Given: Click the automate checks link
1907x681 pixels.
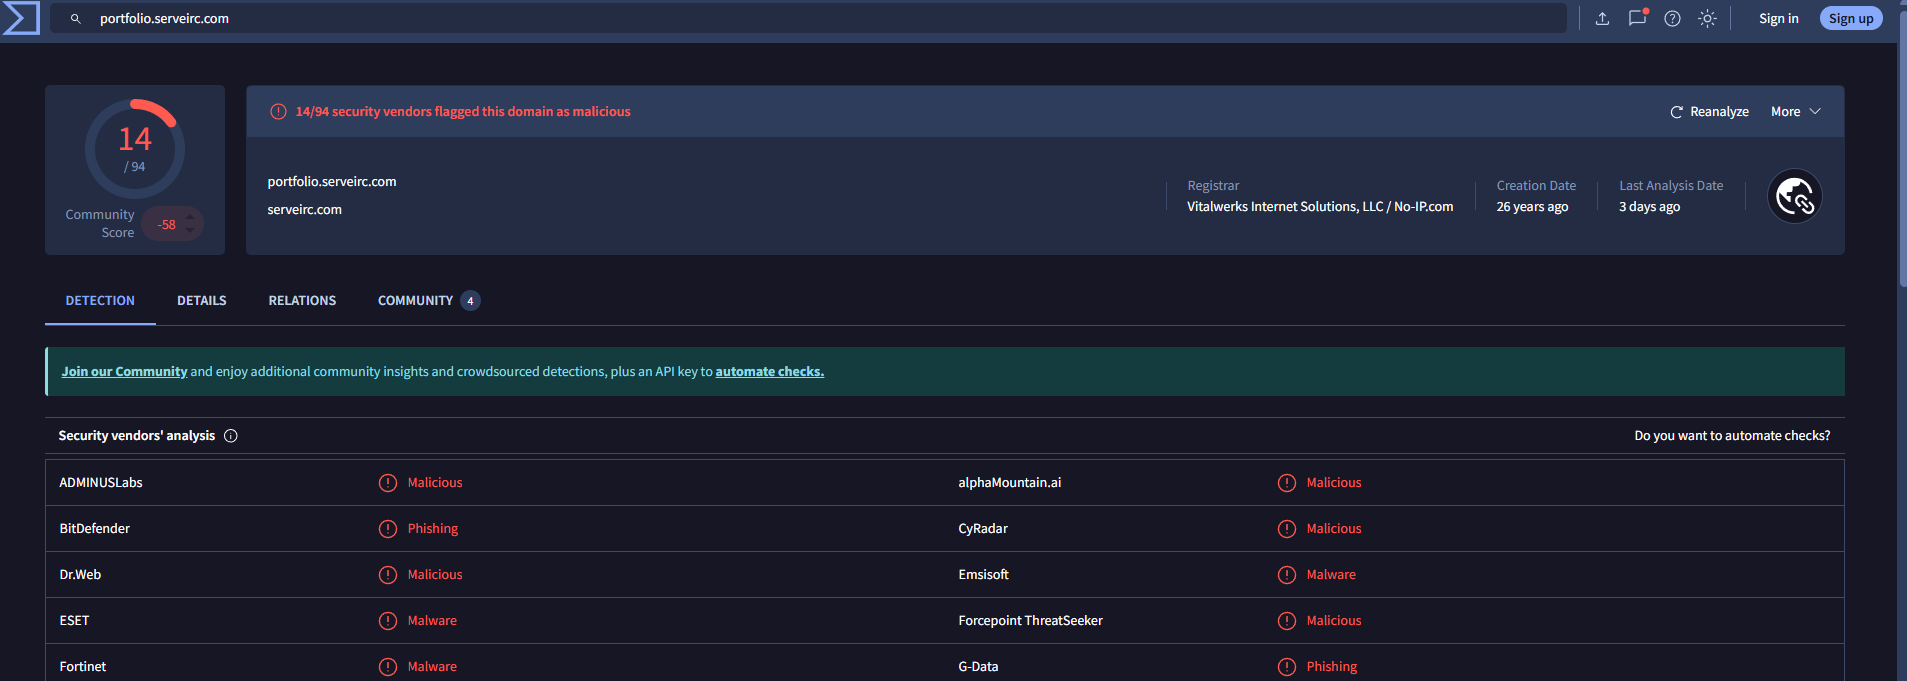Looking at the screenshot, I should [x=769, y=371].
